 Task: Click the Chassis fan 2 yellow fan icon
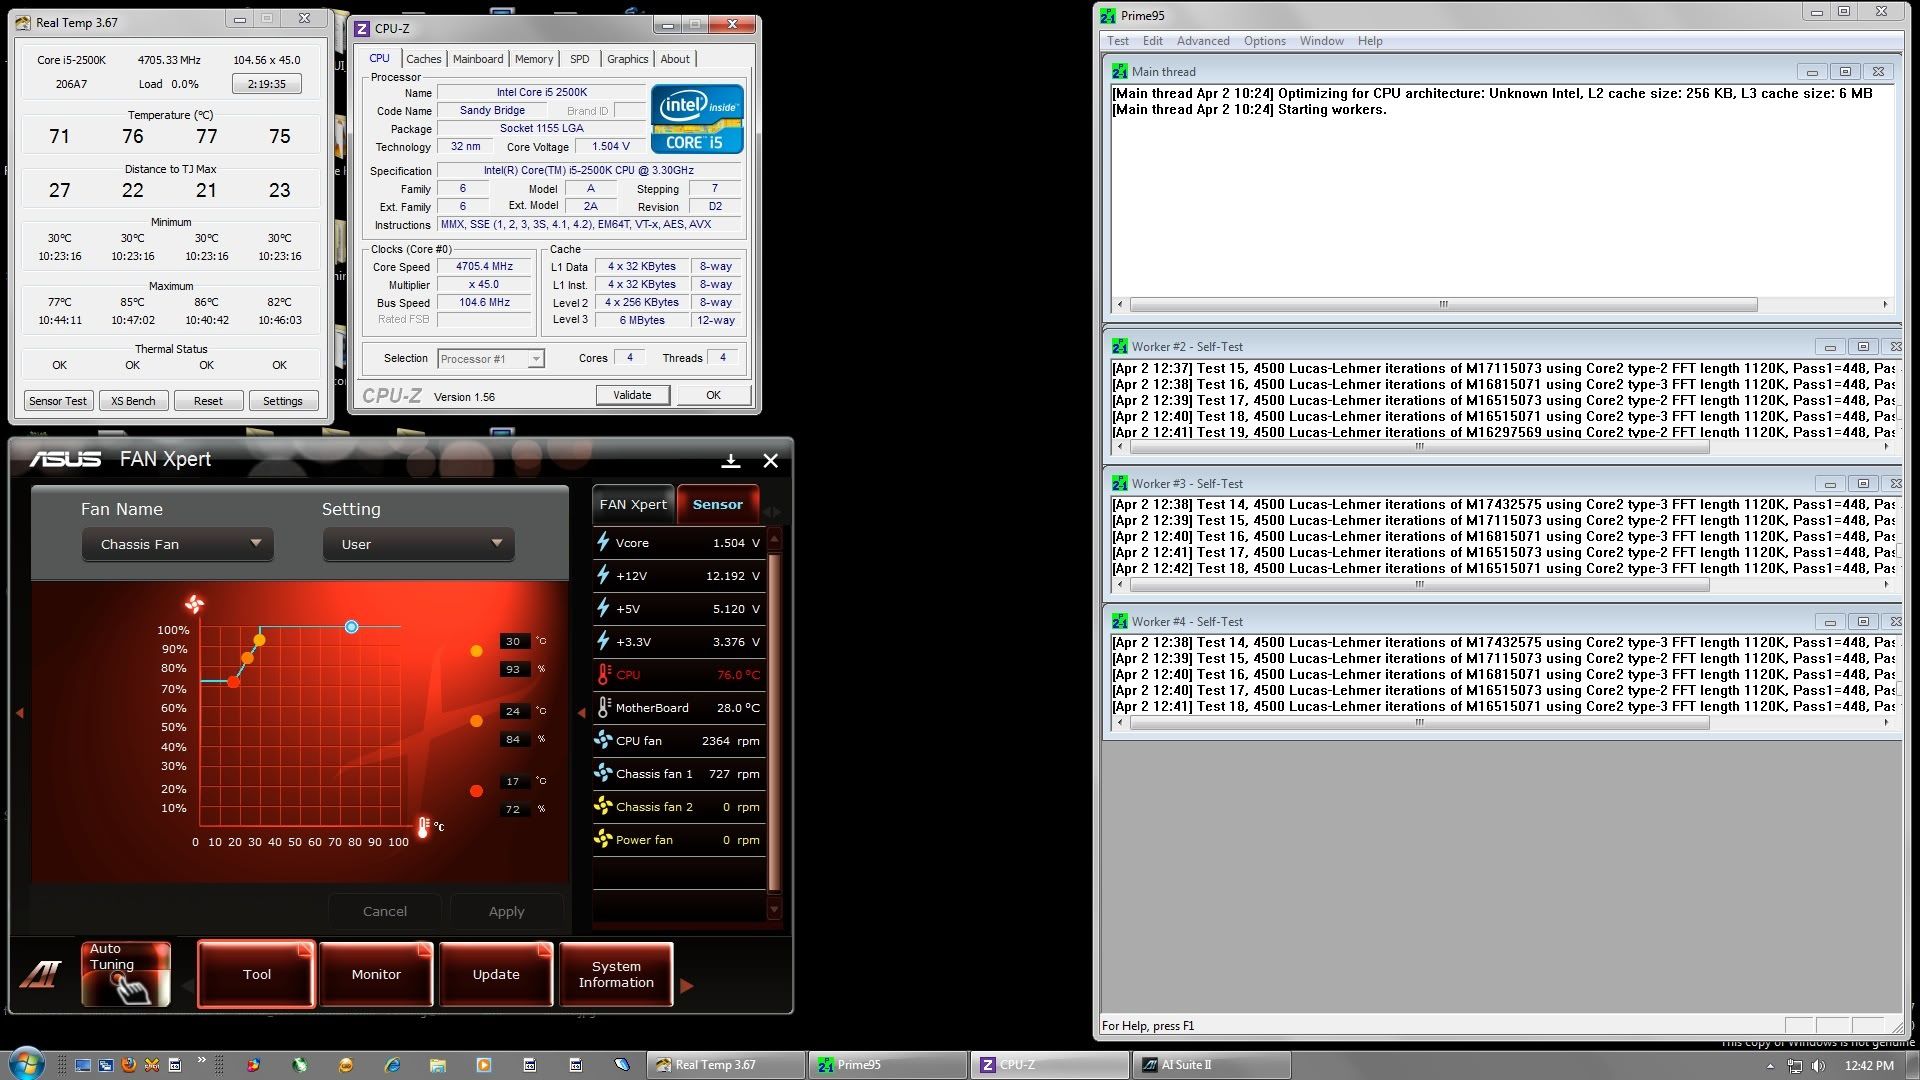(603, 806)
